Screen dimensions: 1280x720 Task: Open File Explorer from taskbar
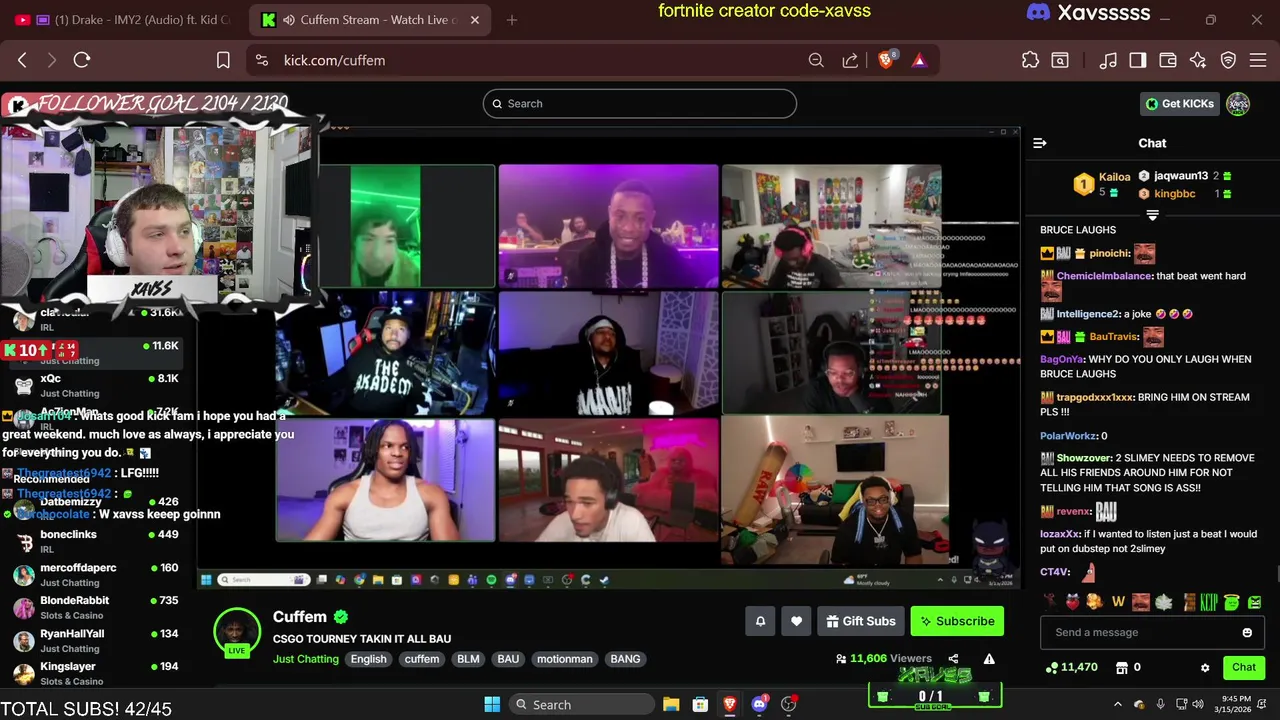[x=671, y=705]
